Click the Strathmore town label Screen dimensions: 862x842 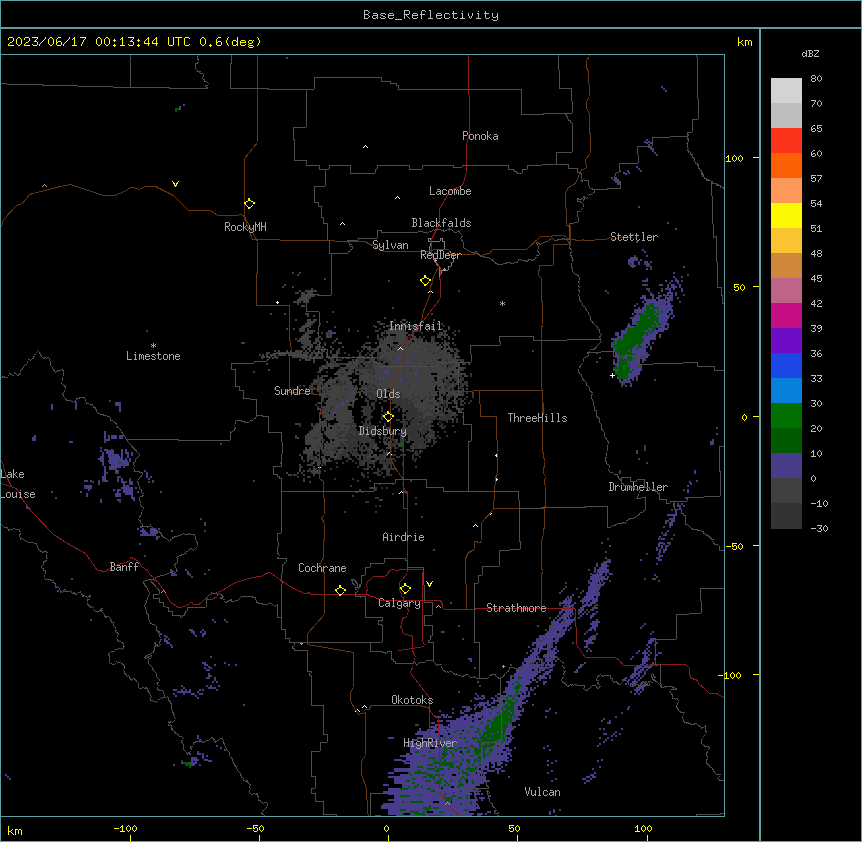516,608
